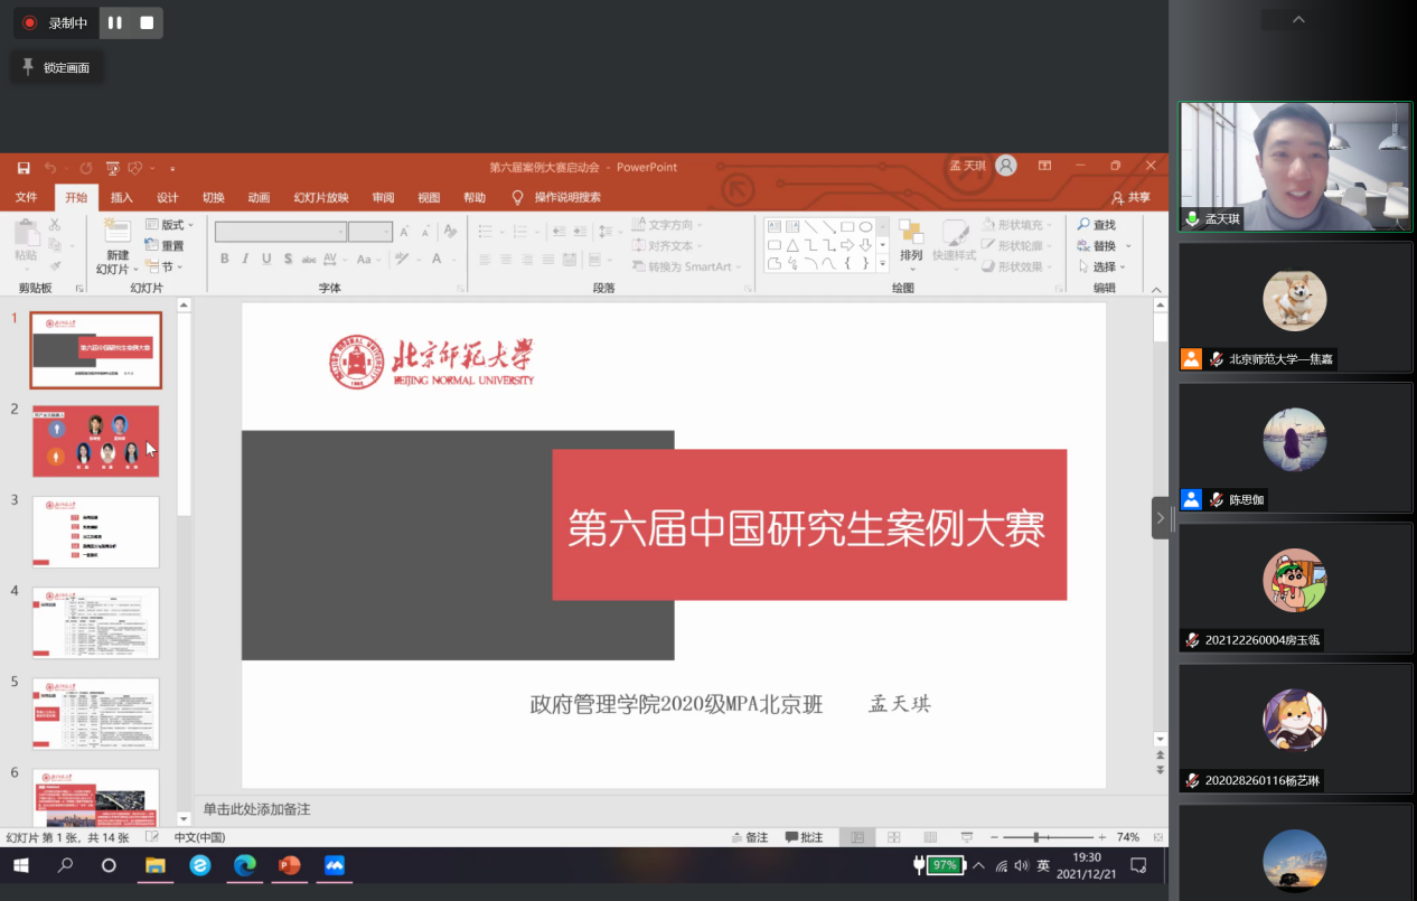This screenshot has width=1418, height=902.
Task: Open the 选择 select dropdown
Action: 1102,267
